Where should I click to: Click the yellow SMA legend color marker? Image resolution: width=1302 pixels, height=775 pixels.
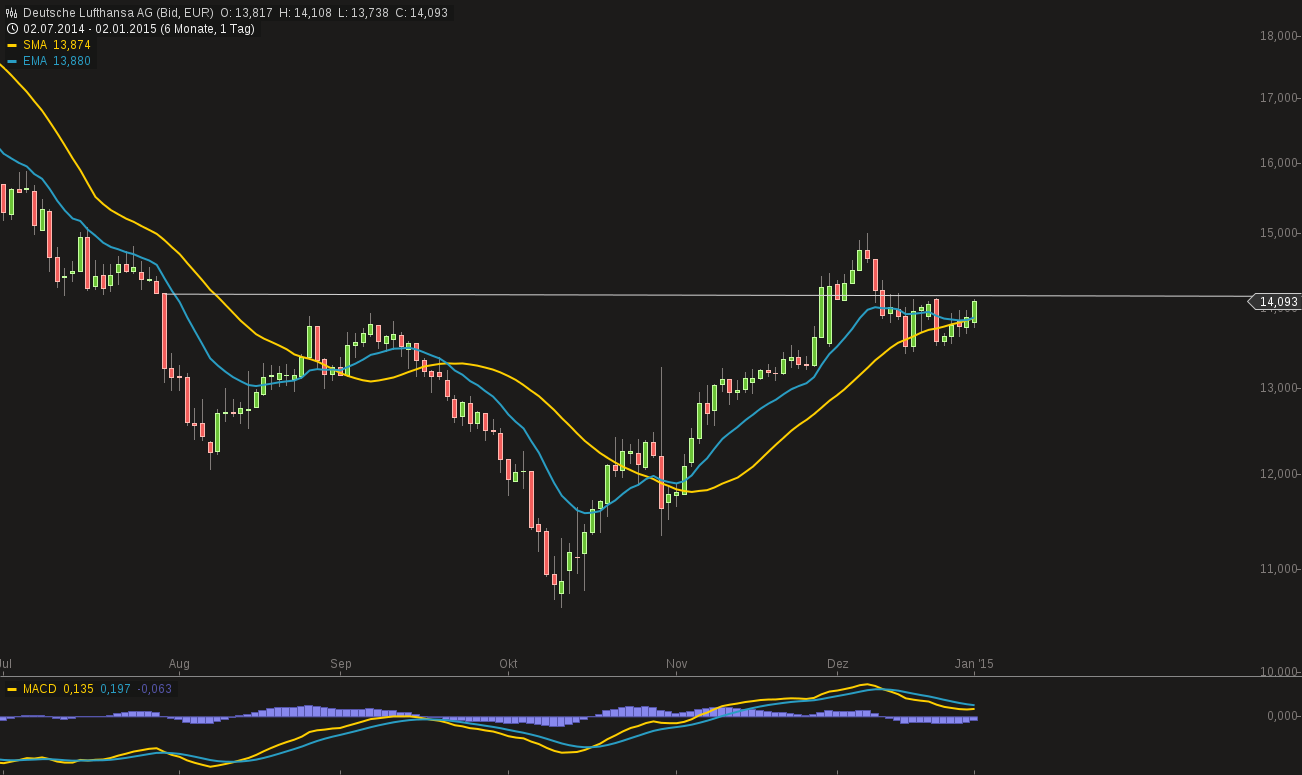coord(12,45)
